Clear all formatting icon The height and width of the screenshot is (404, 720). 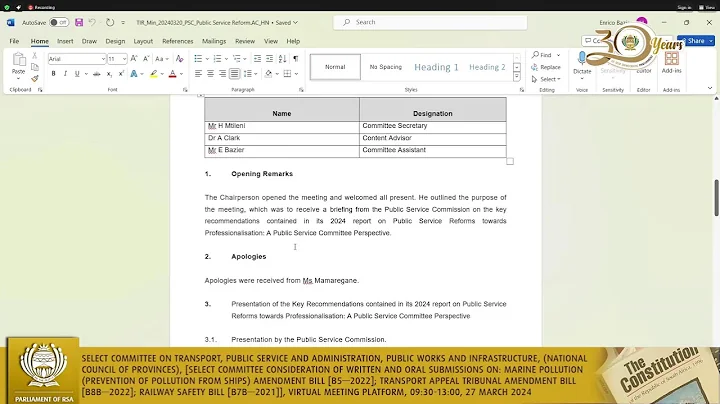pos(180,59)
